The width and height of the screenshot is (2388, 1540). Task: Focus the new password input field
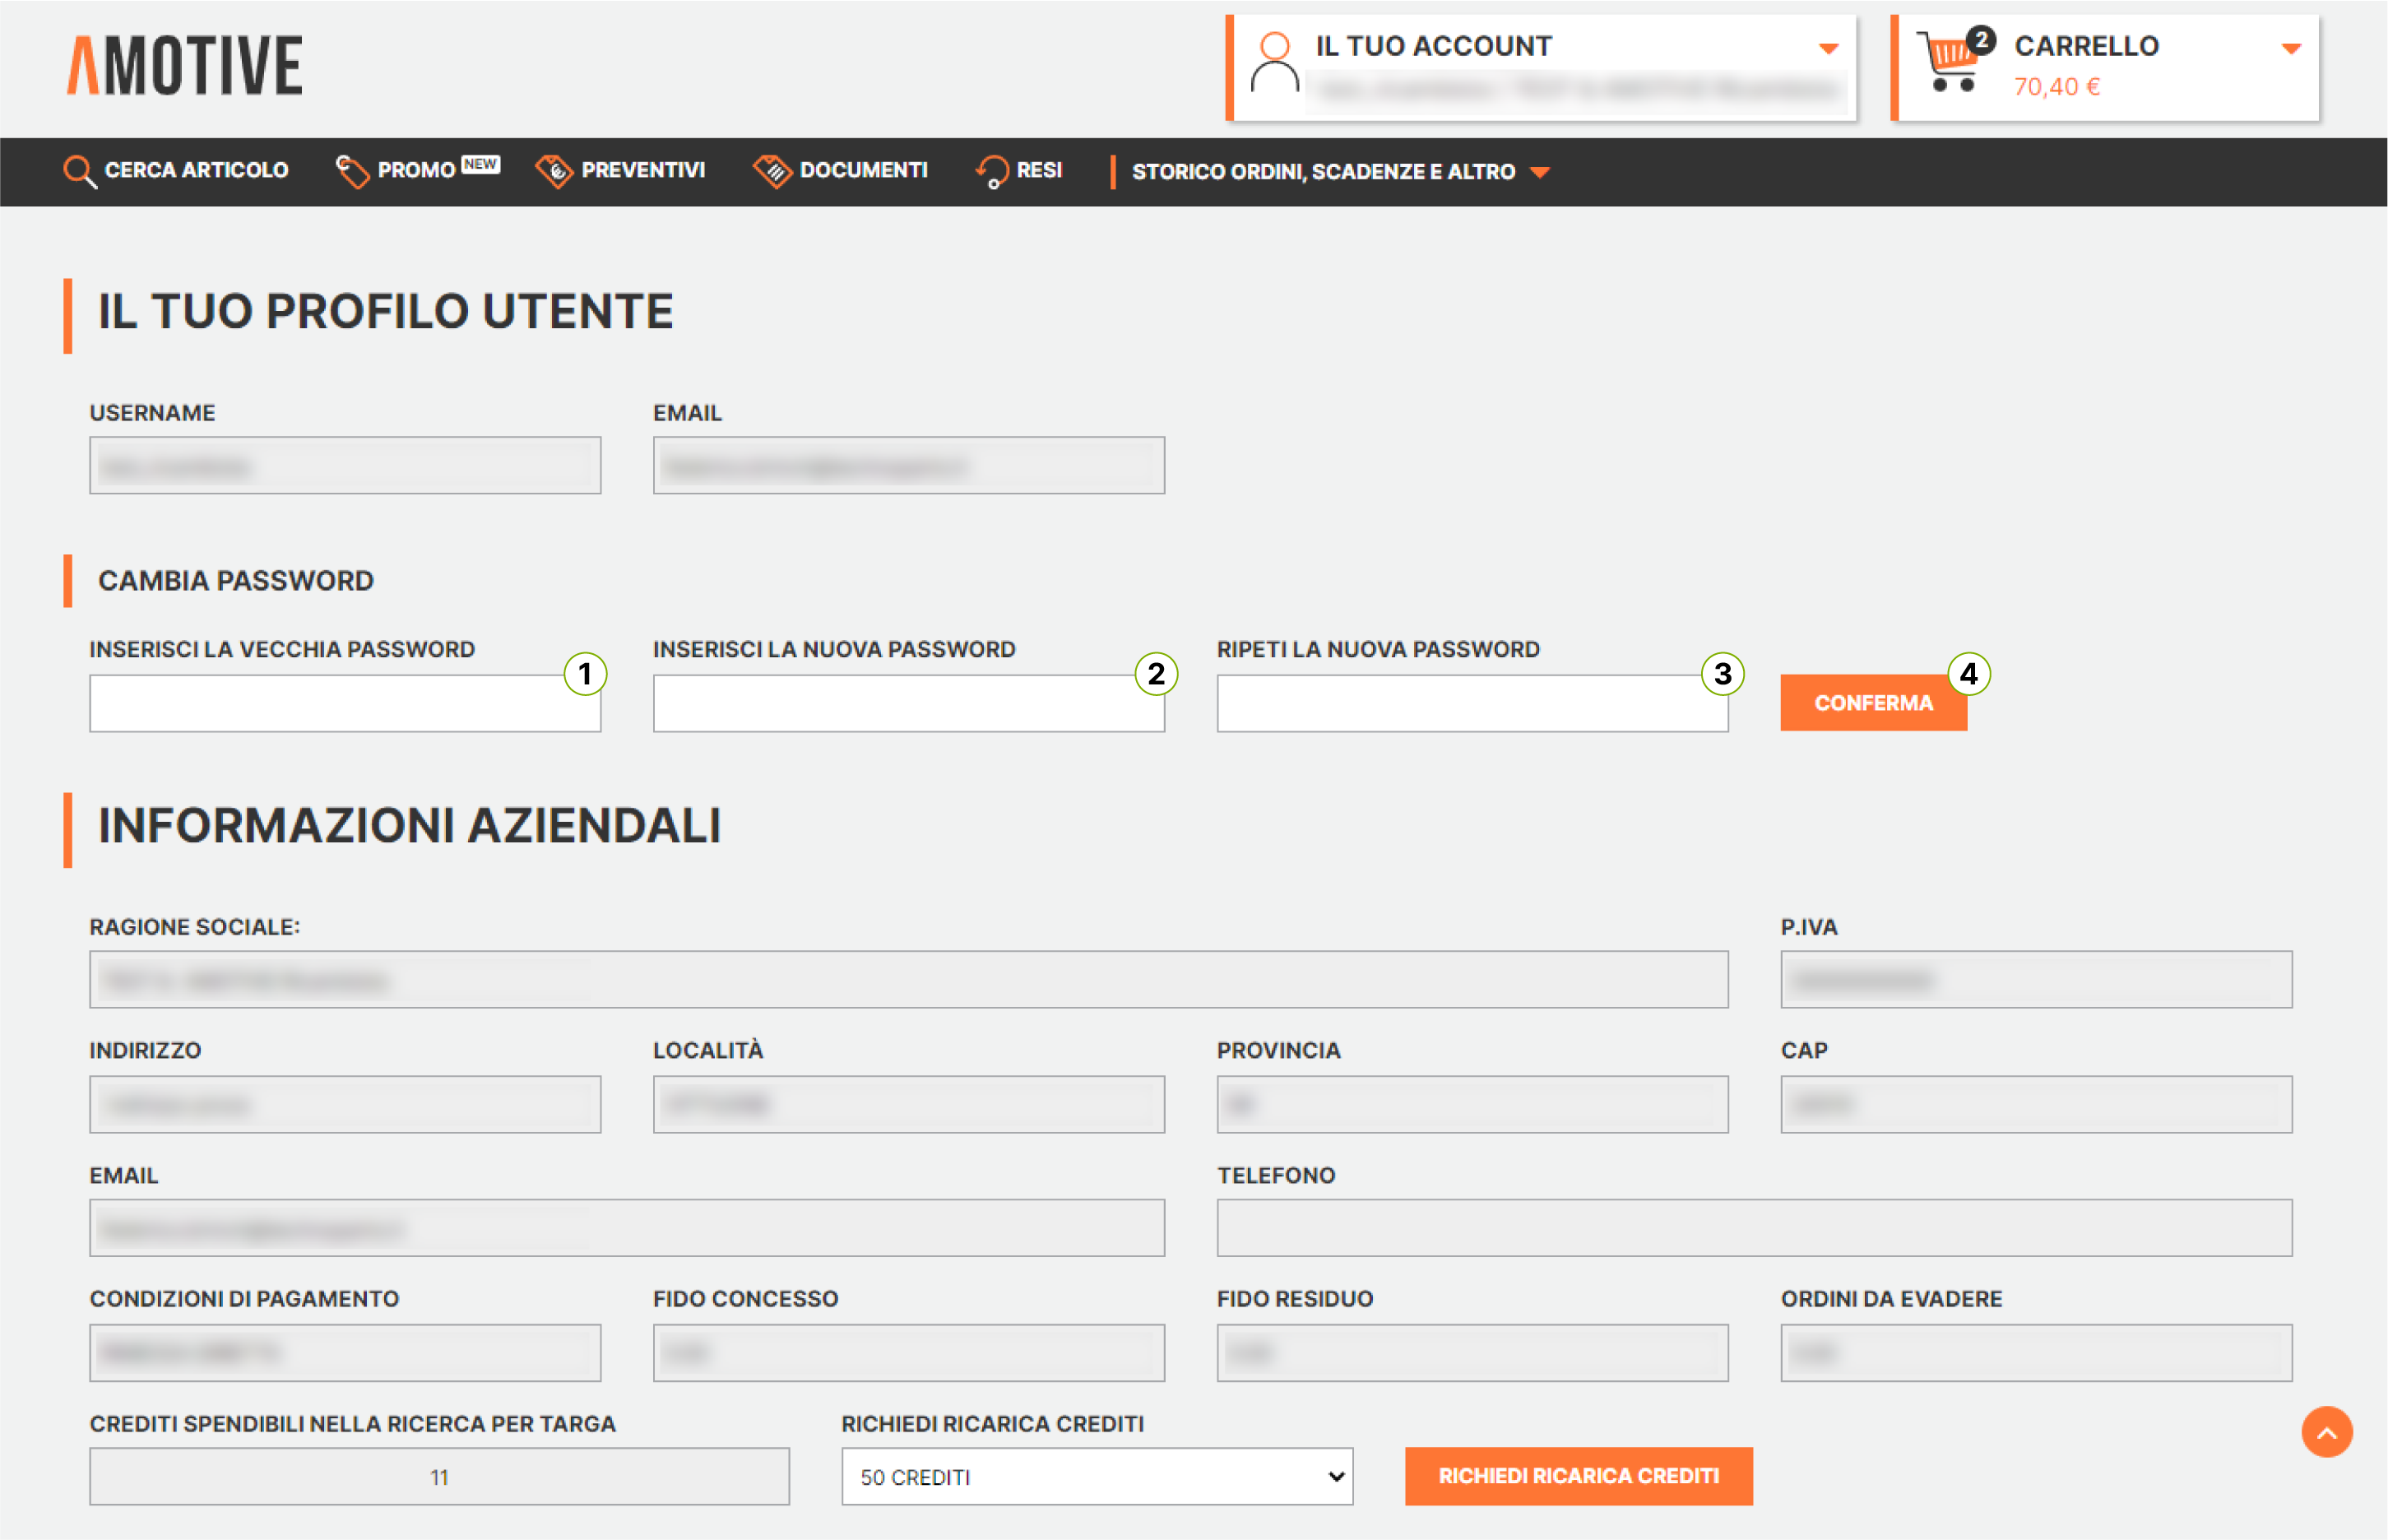pyautogui.click(x=908, y=704)
